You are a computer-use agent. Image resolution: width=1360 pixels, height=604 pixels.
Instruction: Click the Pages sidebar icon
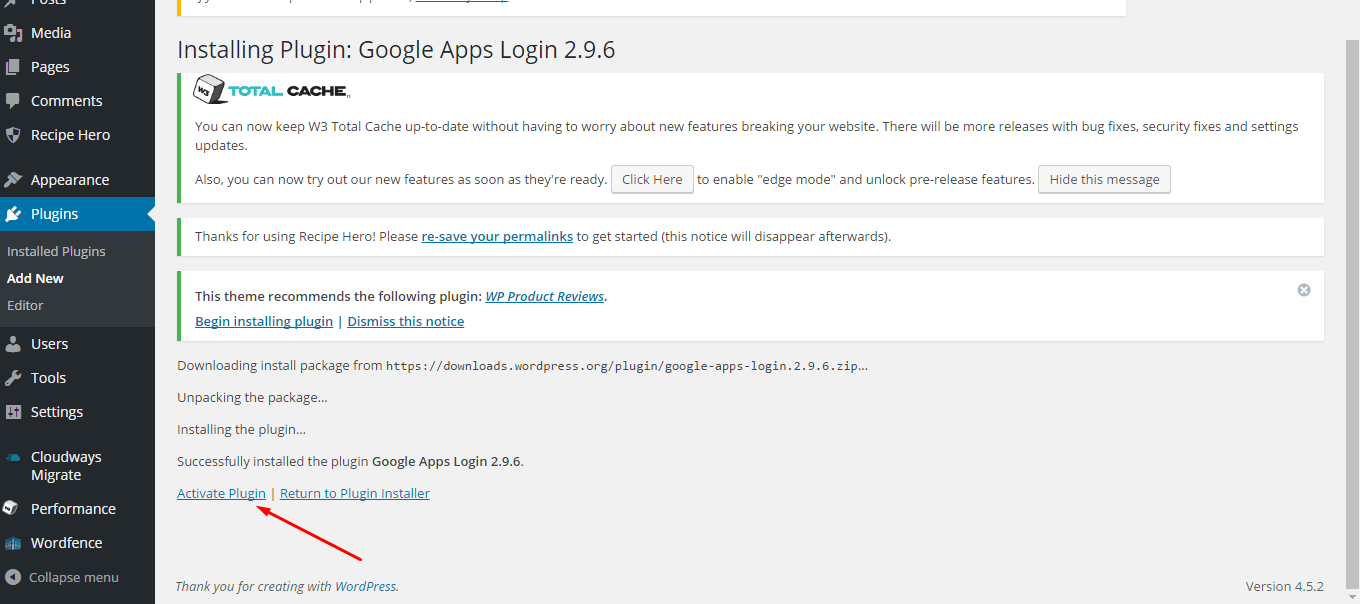click(13, 67)
